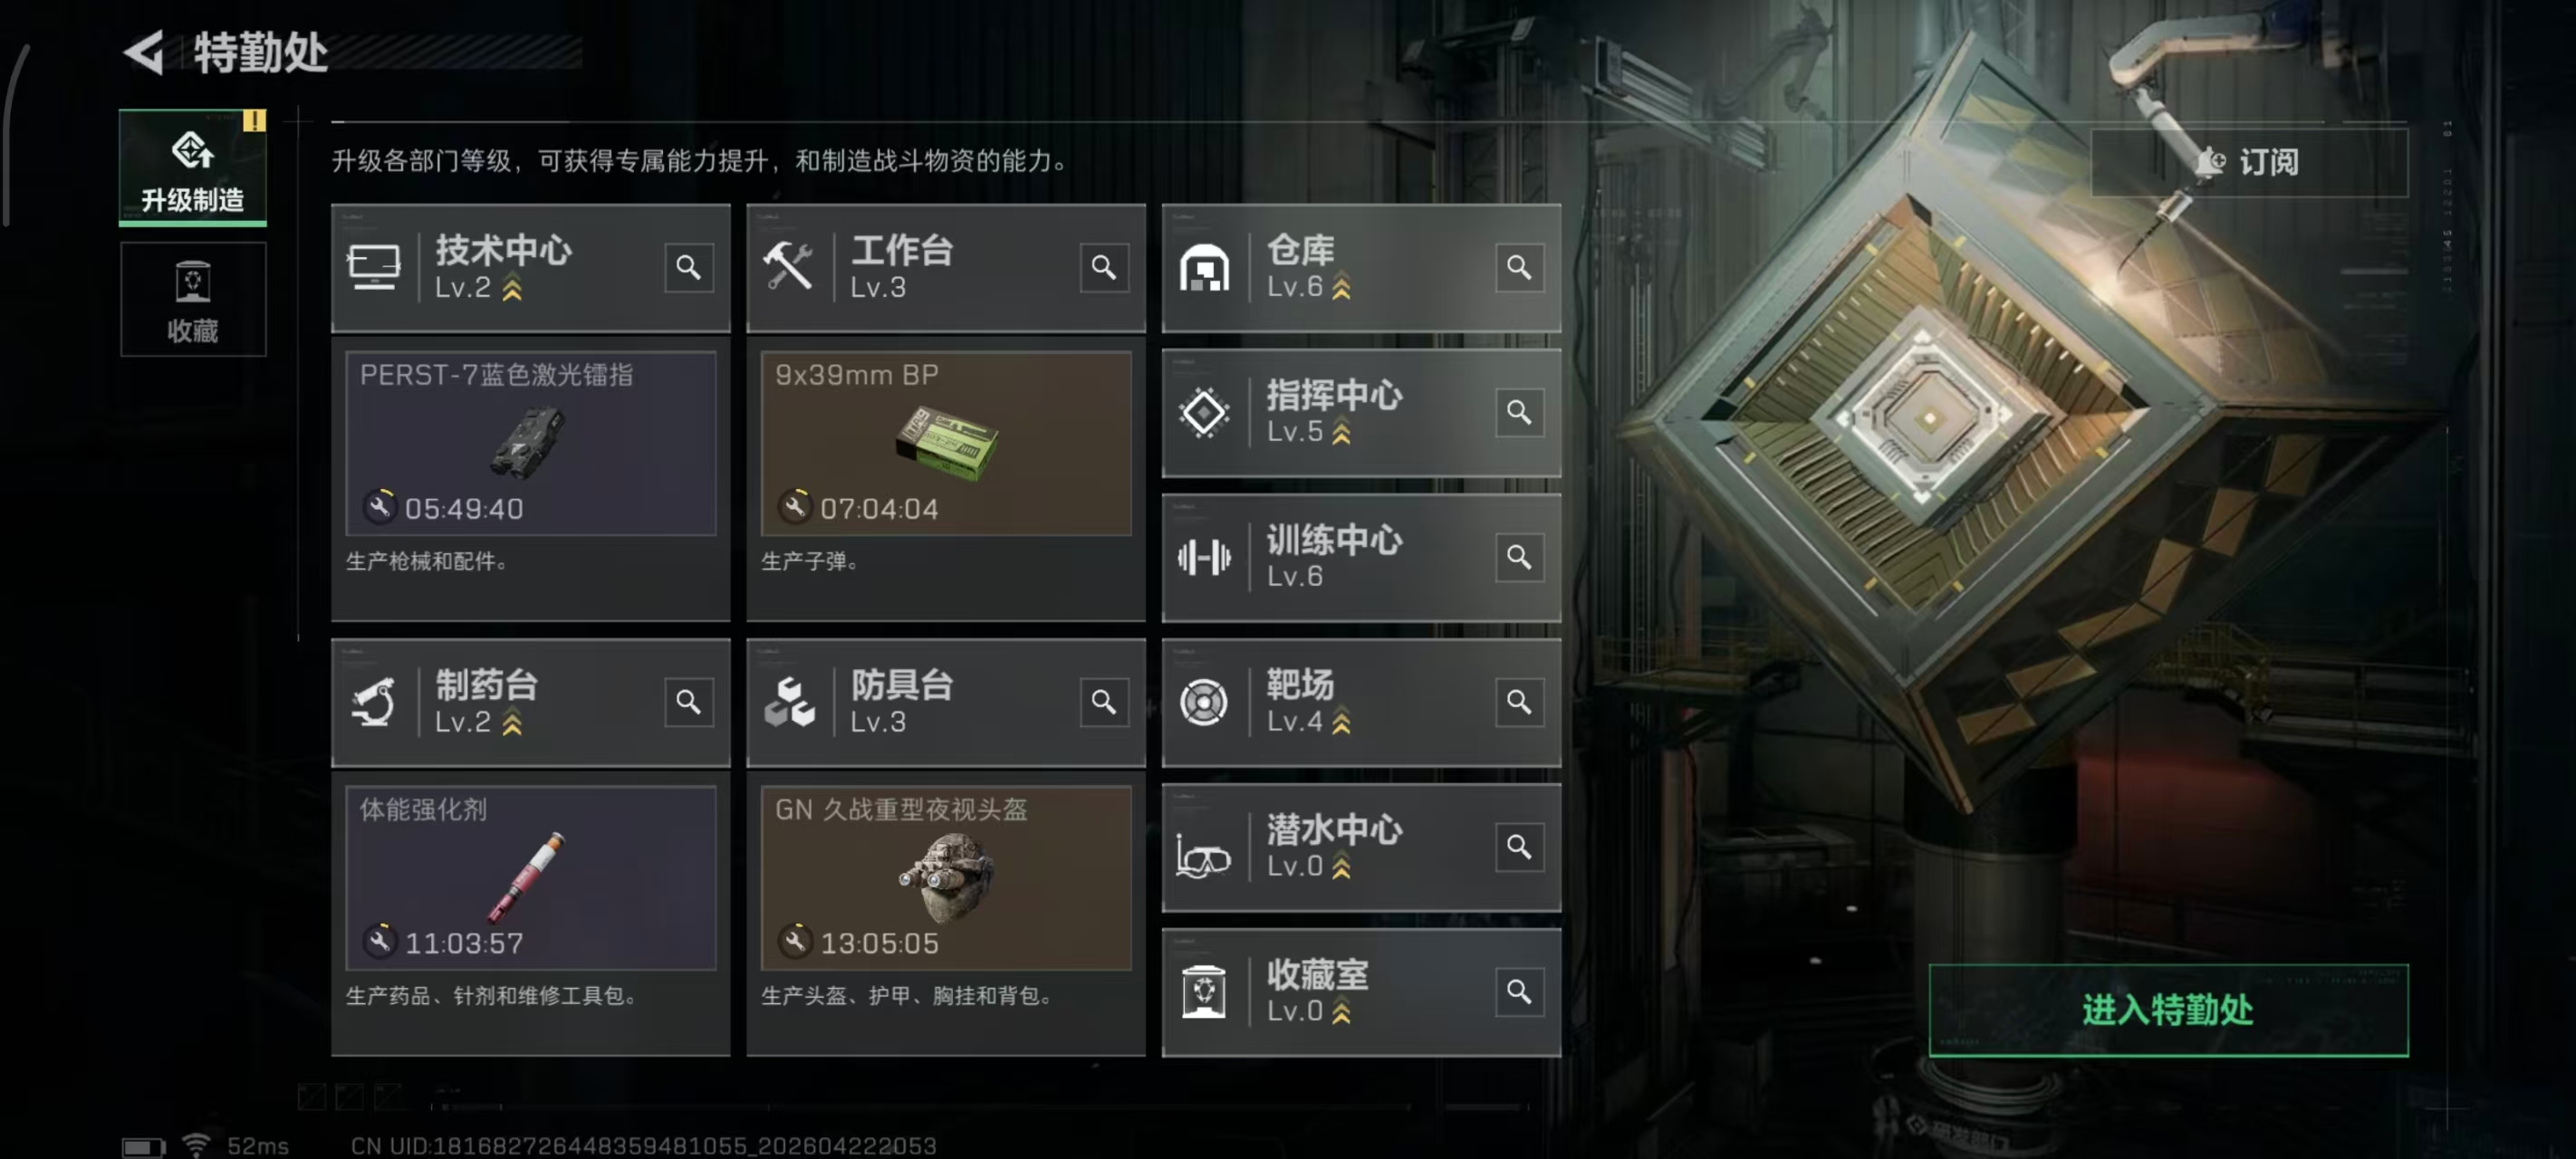The width and height of the screenshot is (2576, 1159).
Task: Click the 训练中心 magnifier icon
Action: (1518, 557)
